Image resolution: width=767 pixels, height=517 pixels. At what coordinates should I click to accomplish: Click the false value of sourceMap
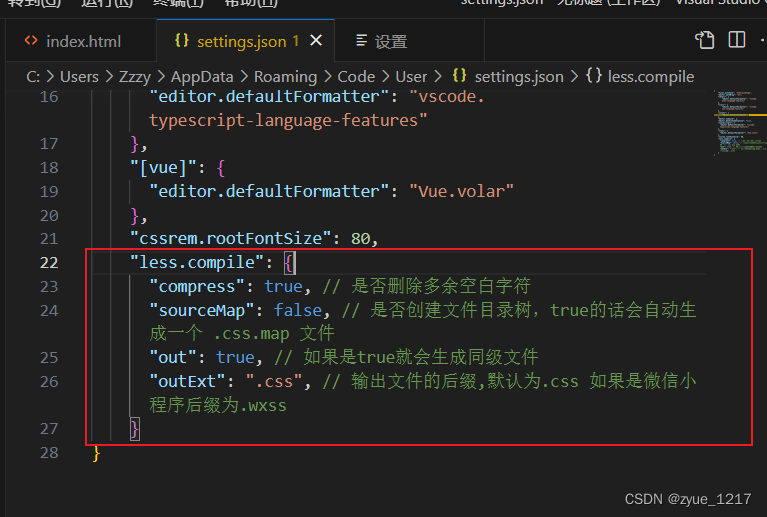coord(297,310)
